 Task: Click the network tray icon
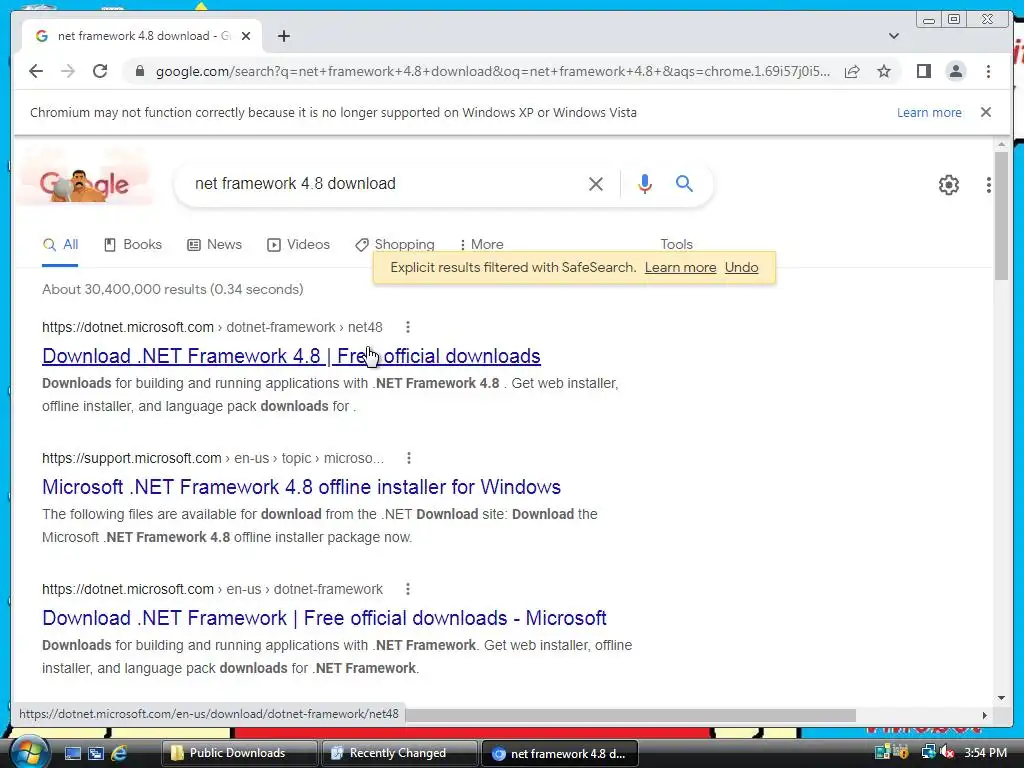(928, 752)
